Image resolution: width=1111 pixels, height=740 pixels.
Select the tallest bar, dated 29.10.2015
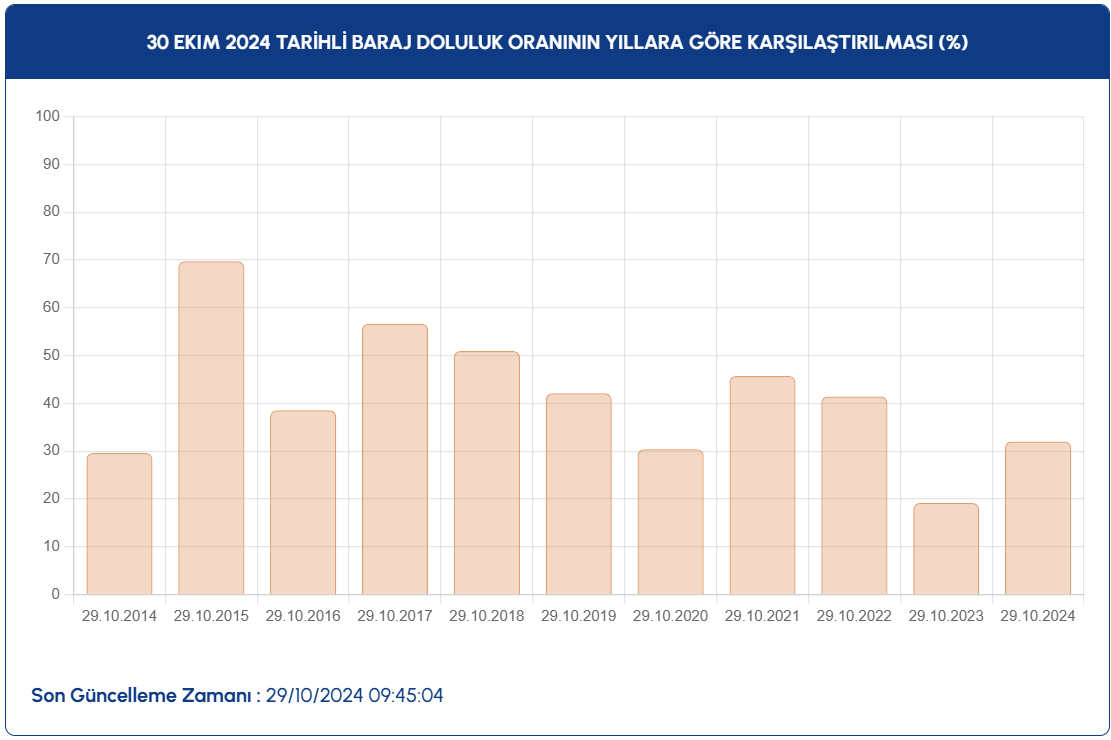pos(211,428)
